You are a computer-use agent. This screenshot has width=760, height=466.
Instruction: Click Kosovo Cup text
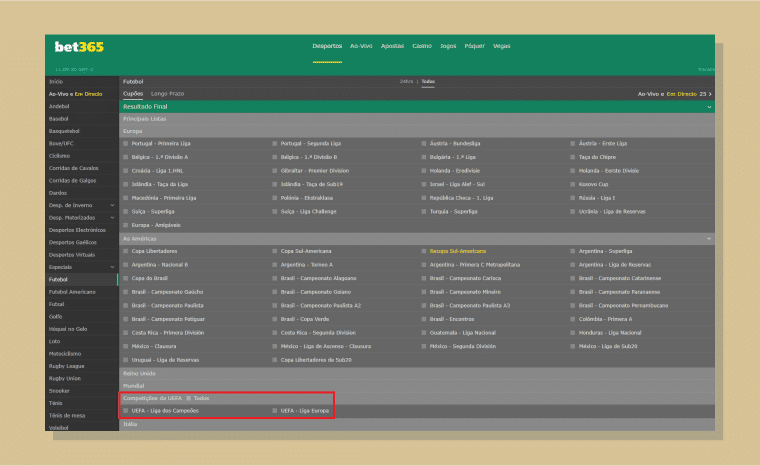pyautogui.click(x=593, y=184)
